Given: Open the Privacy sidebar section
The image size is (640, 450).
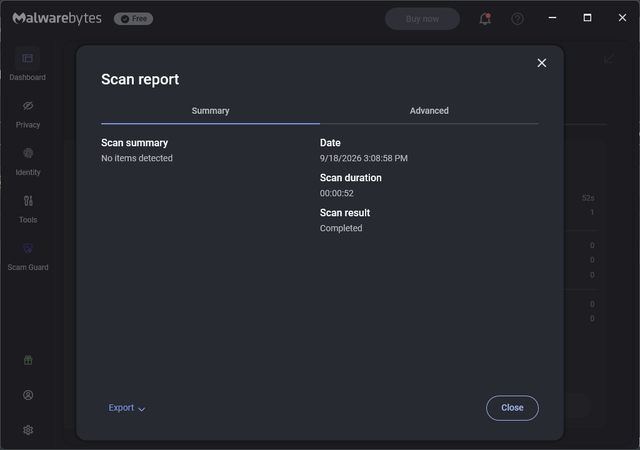Looking at the screenshot, I should coord(28,114).
